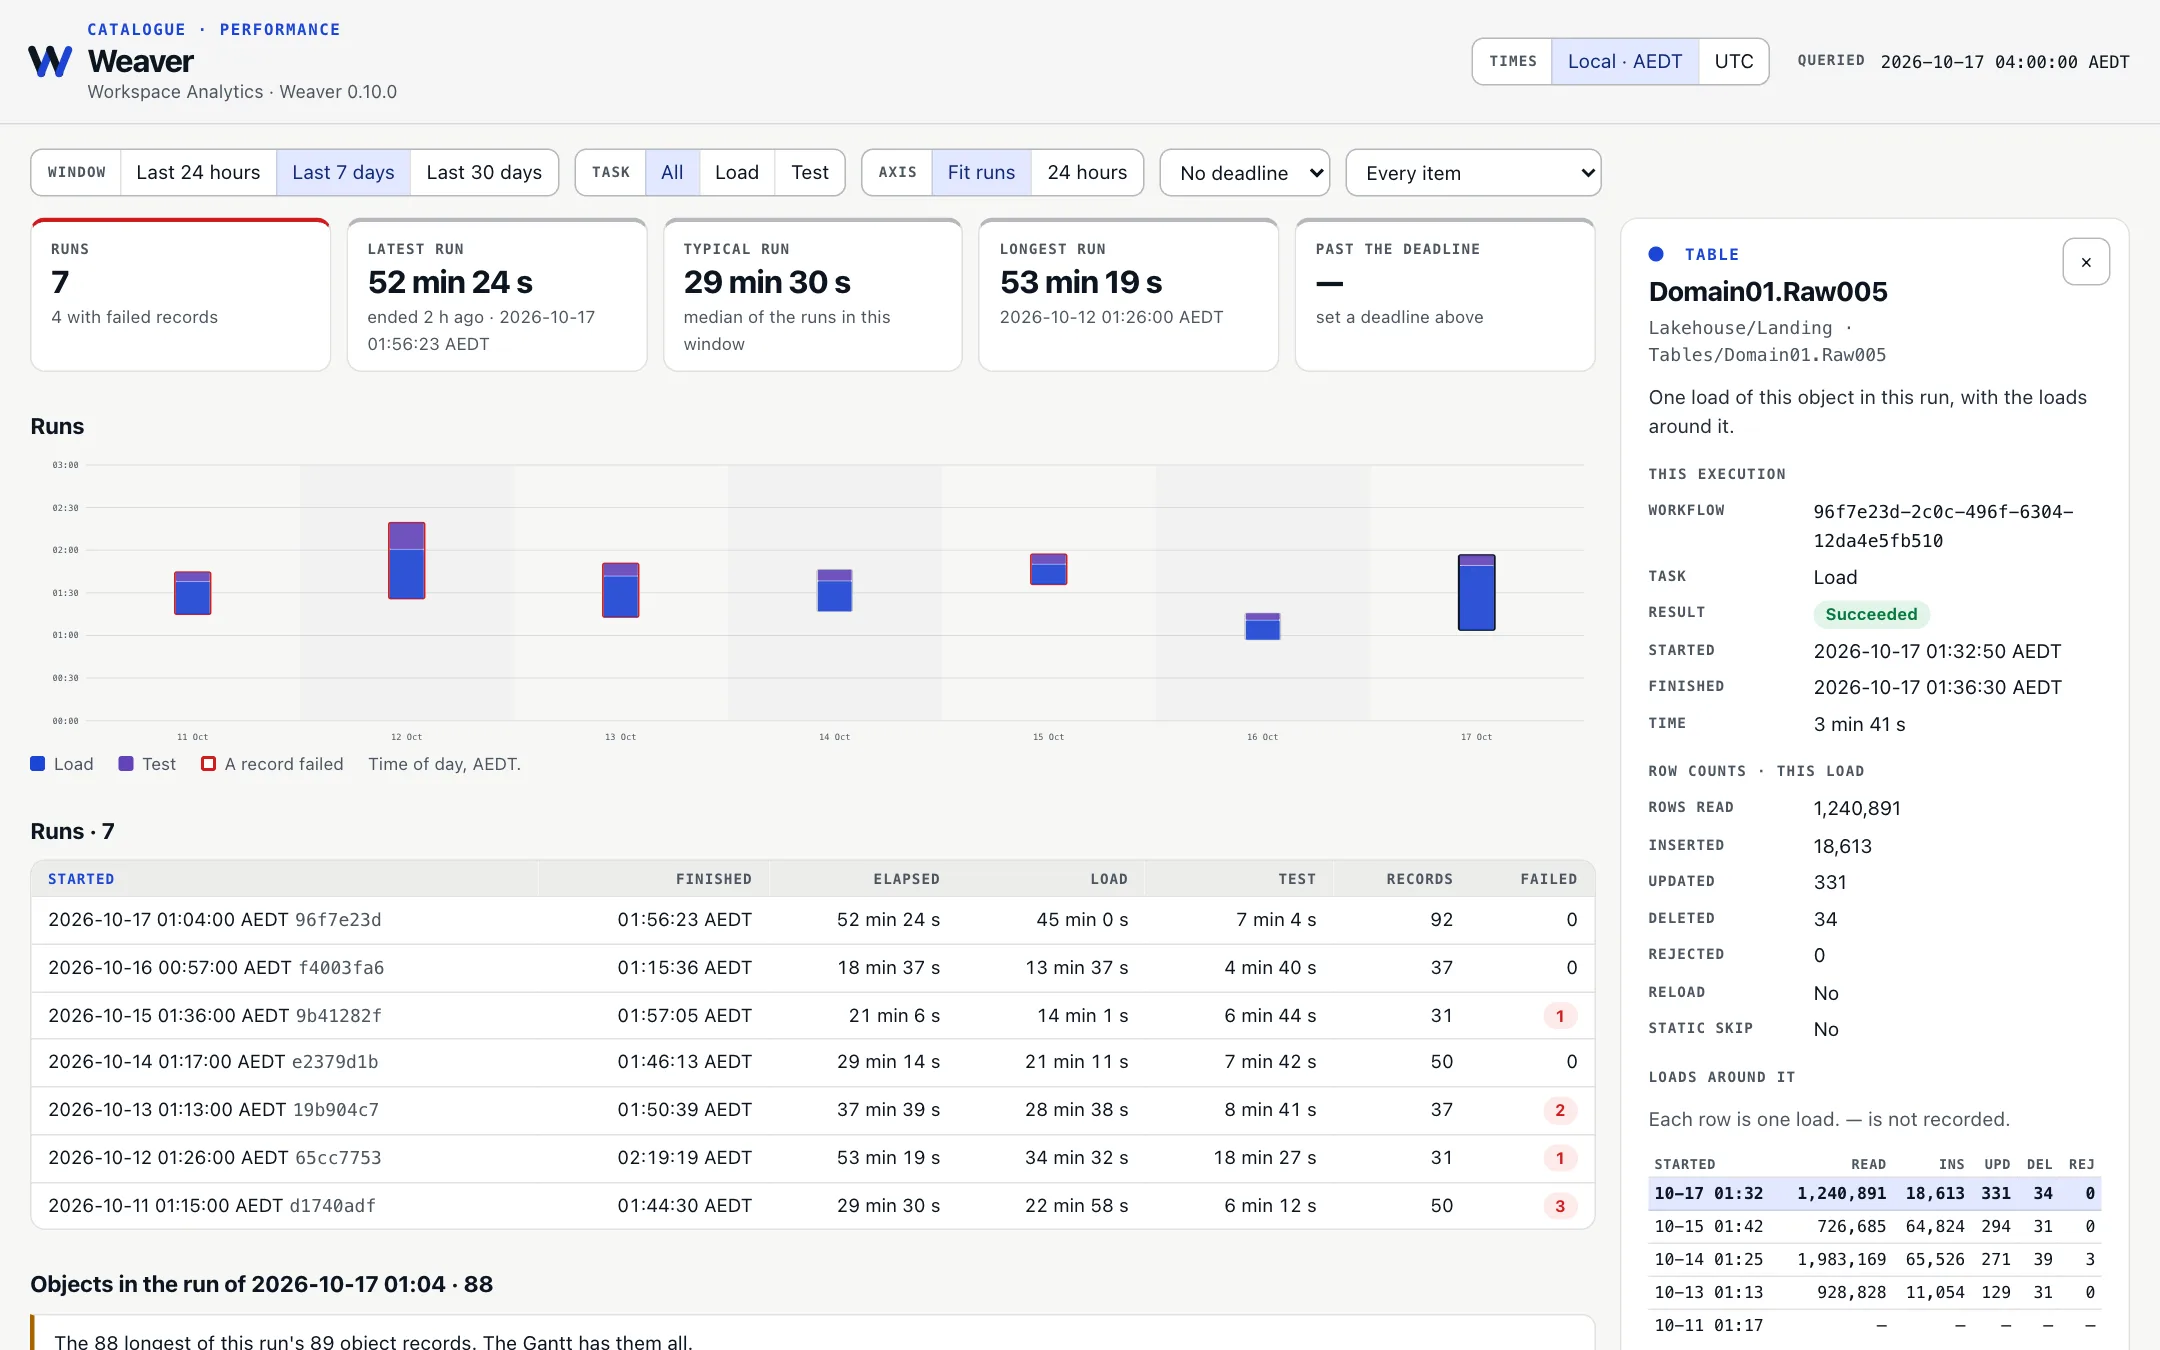Close the Domain01.Raw005 table panel
Viewport: 2160px width, 1350px height.
point(2086,262)
